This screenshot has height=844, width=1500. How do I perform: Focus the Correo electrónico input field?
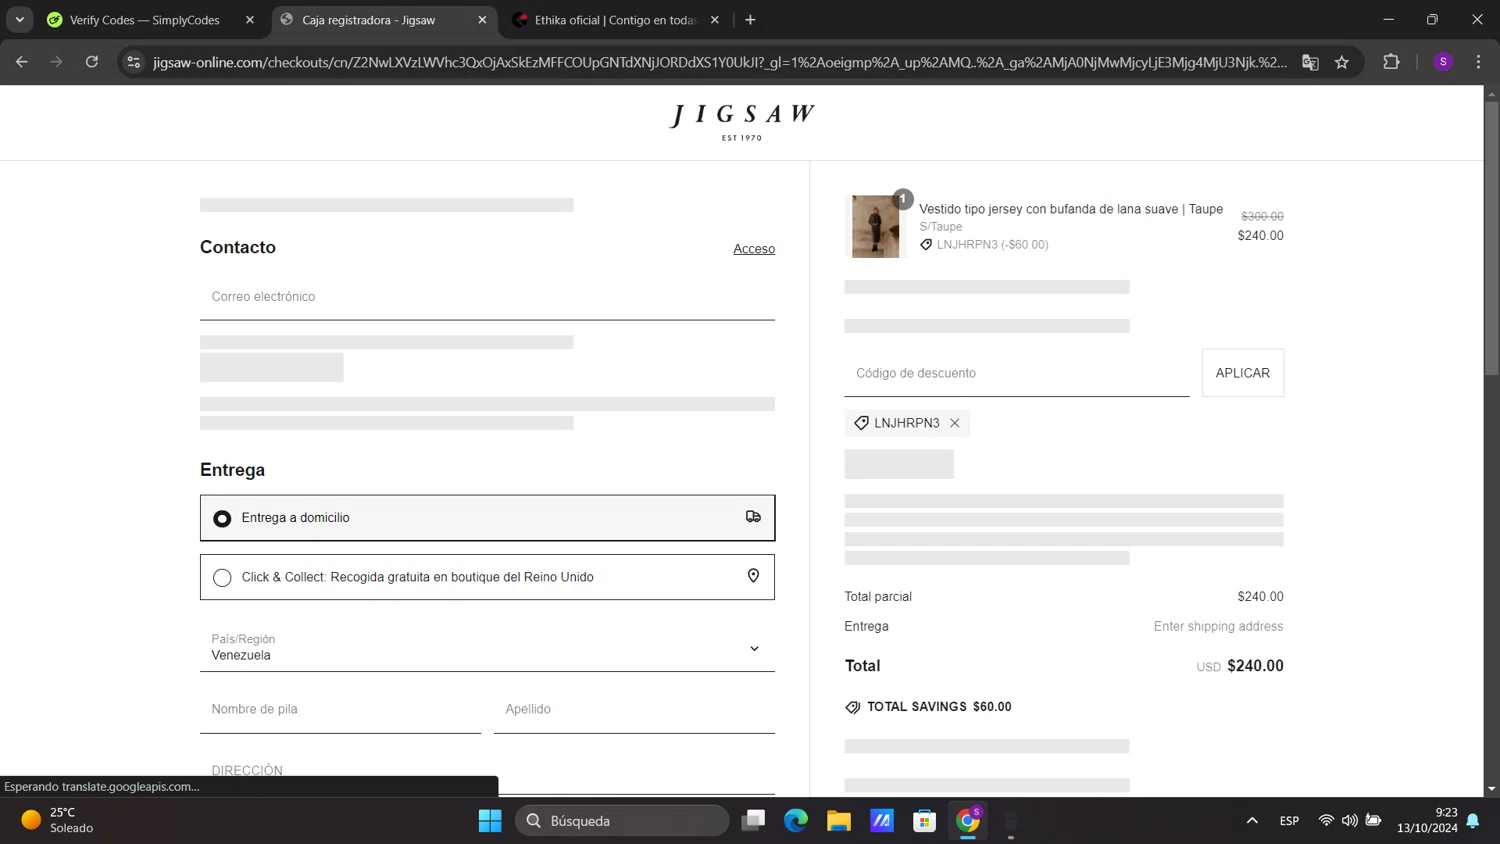(487, 297)
